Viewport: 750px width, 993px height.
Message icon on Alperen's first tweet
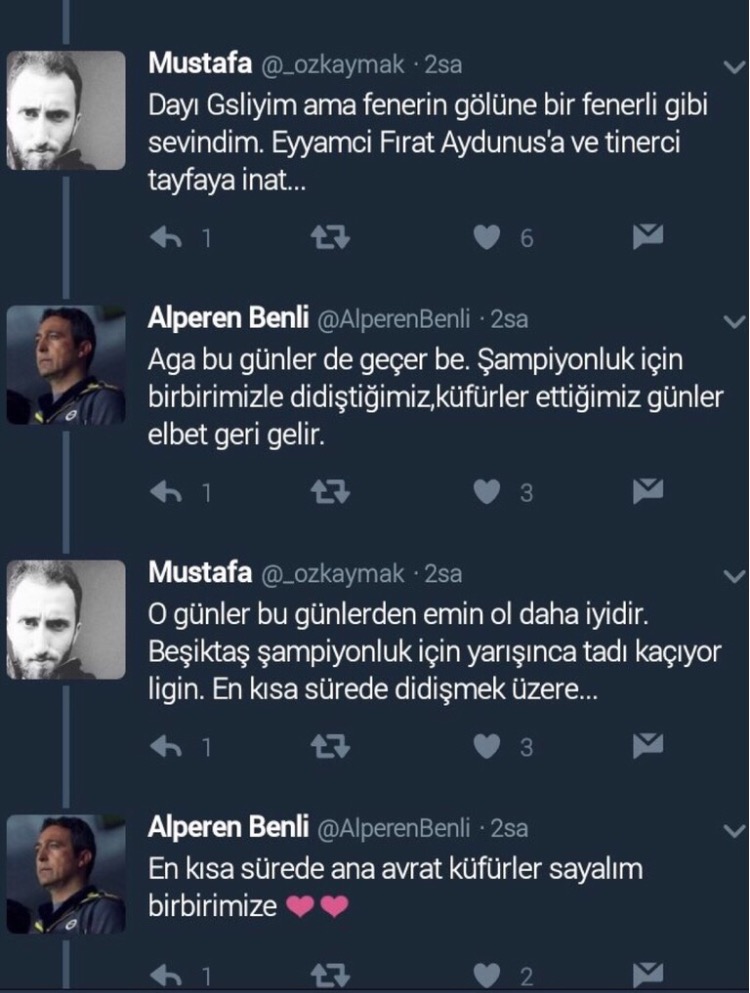pyautogui.click(x=649, y=491)
